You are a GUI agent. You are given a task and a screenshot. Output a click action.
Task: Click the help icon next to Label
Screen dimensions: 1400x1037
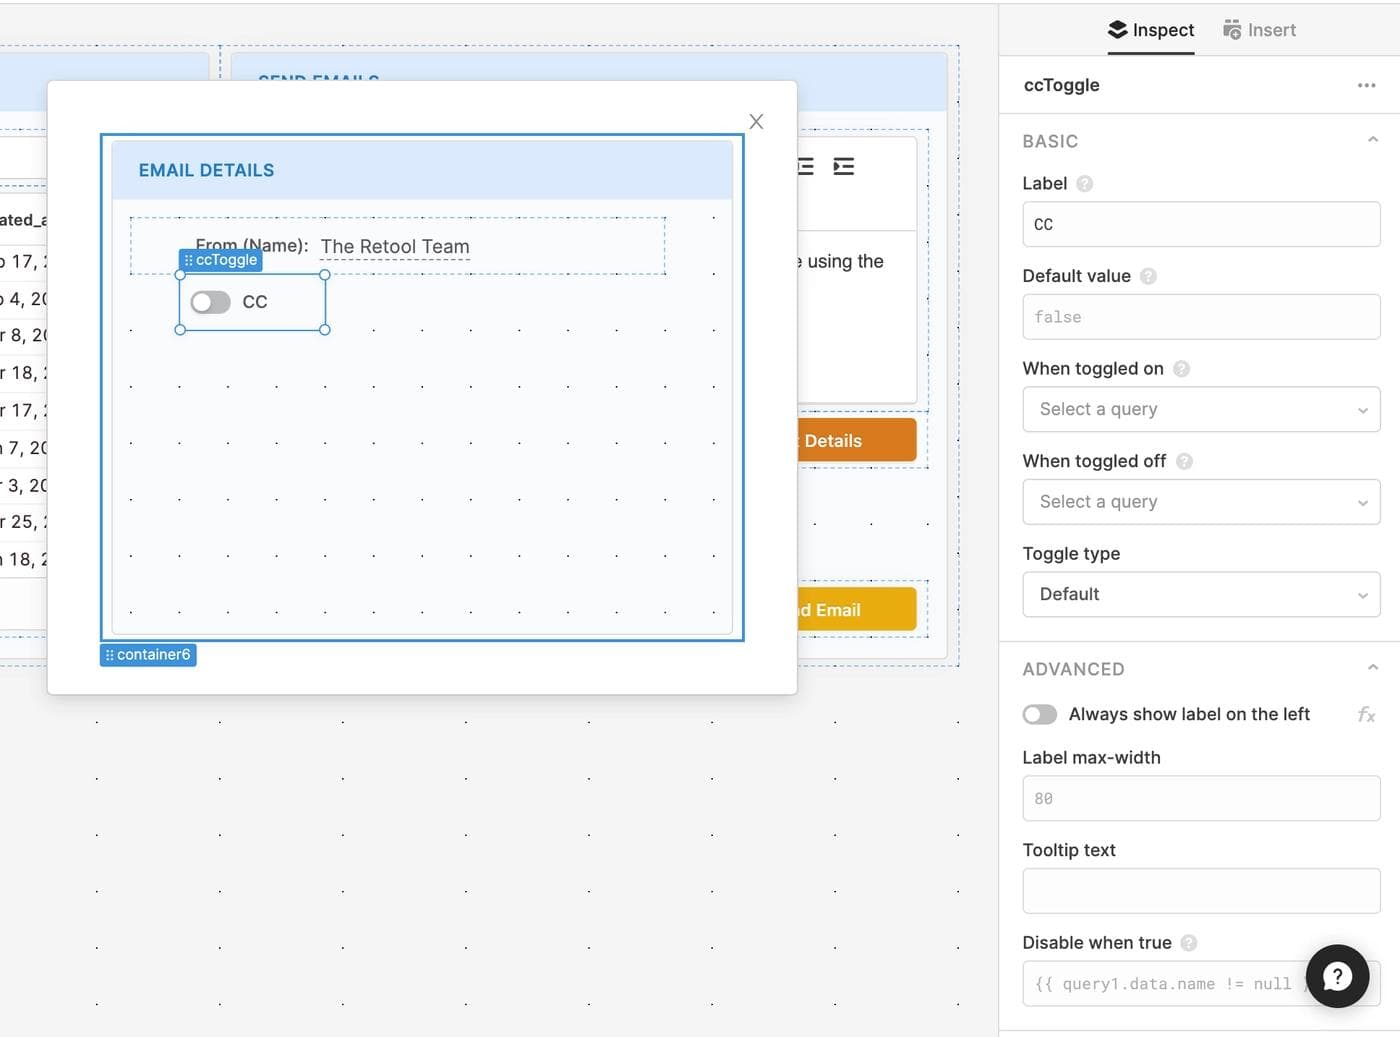tap(1085, 184)
